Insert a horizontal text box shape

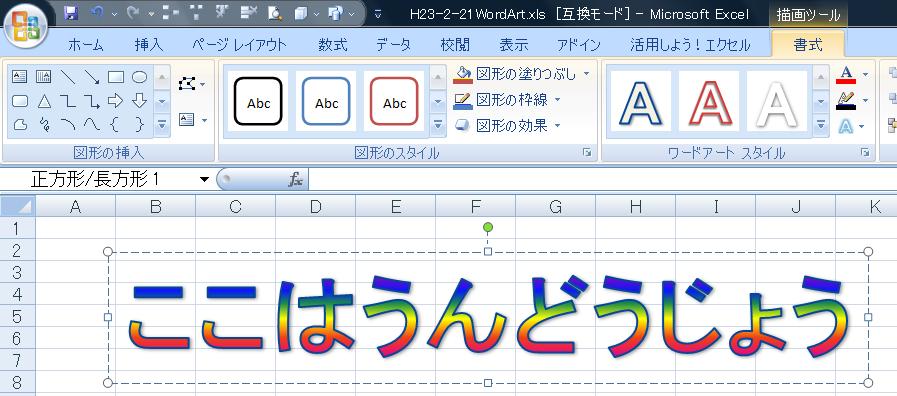pyautogui.click(x=20, y=77)
